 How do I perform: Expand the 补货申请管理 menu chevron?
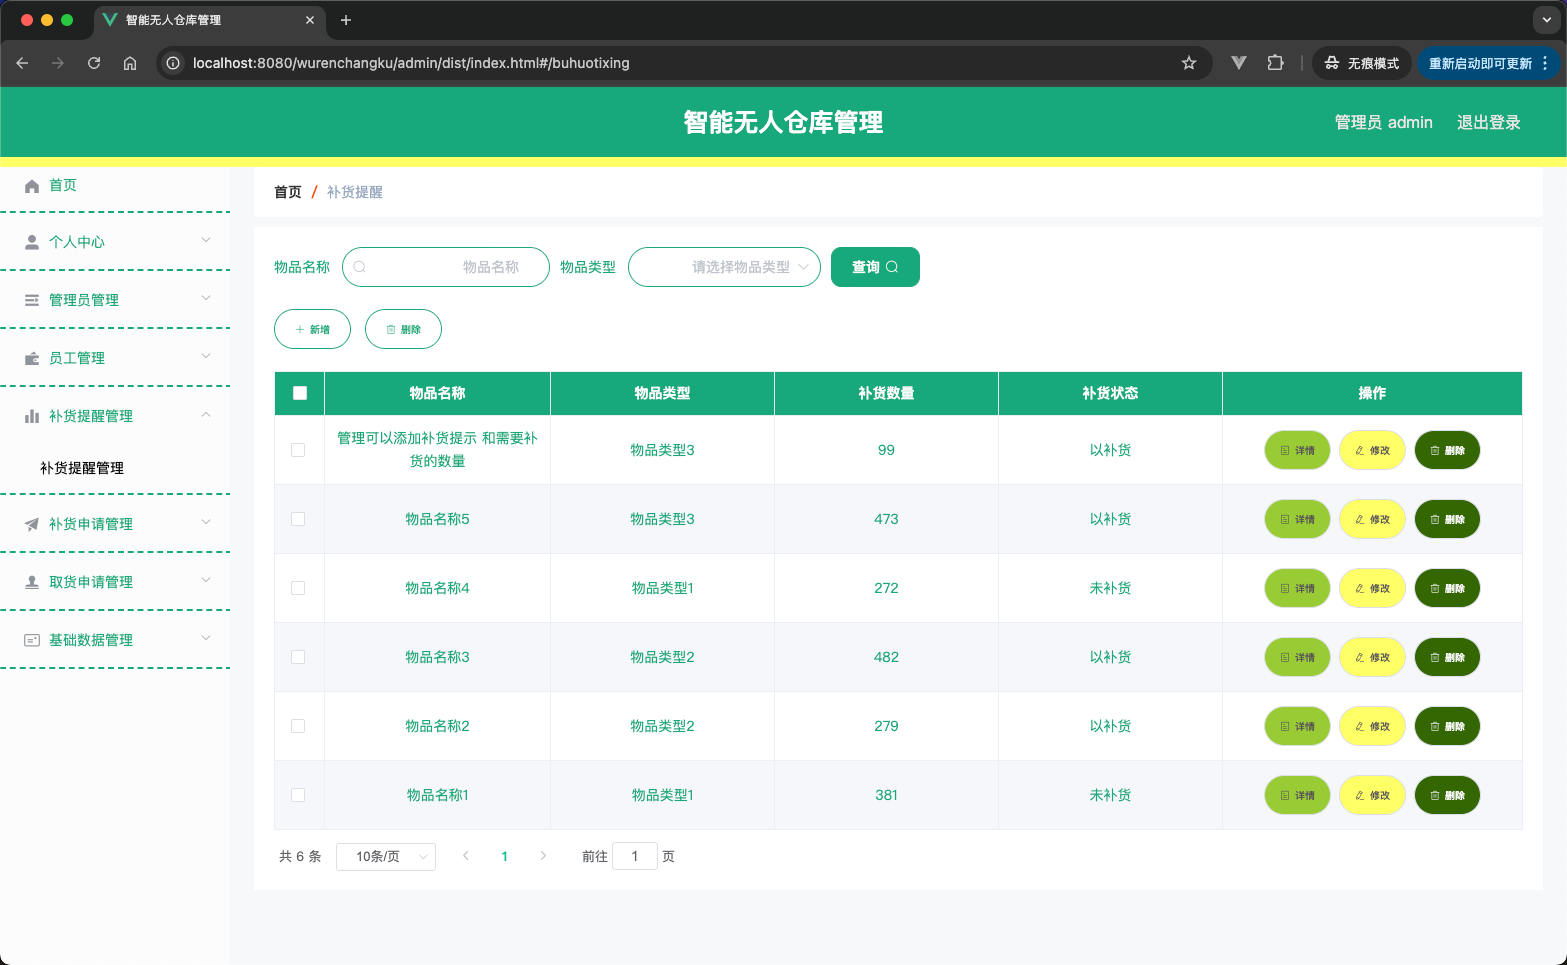(206, 522)
